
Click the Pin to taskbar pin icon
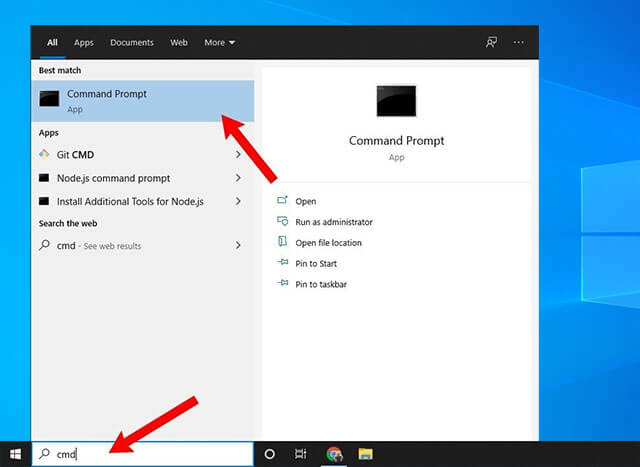point(282,282)
